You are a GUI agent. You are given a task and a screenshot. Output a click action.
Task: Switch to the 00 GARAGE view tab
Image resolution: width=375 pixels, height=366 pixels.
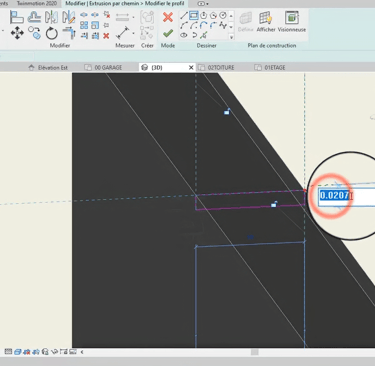(x=104, y=67)
